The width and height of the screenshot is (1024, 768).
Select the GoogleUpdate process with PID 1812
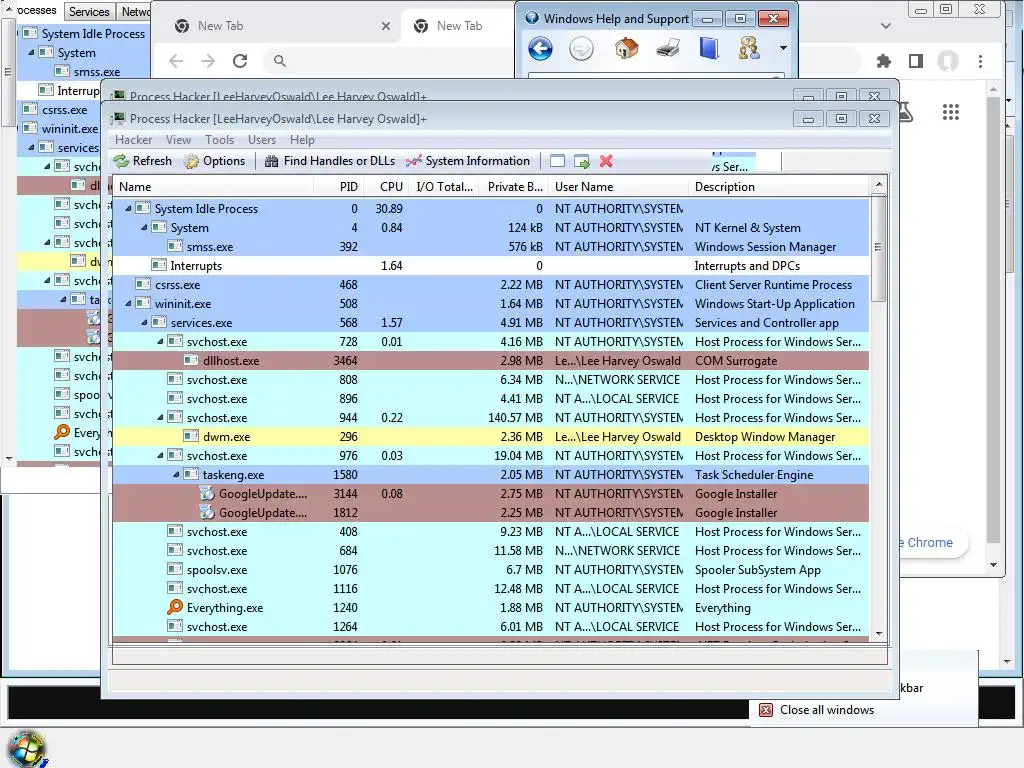click(490, 513)
